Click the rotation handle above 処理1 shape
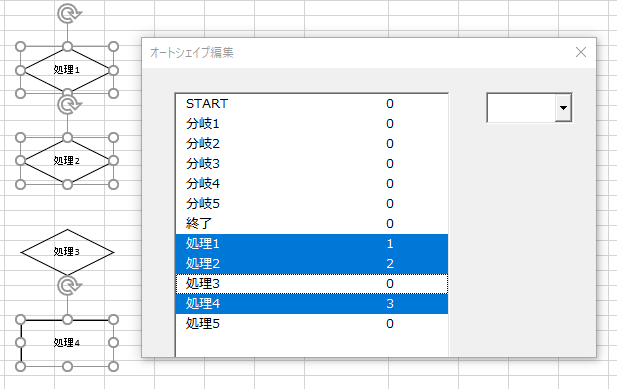617x389 pixels. [x=68, y=13]
